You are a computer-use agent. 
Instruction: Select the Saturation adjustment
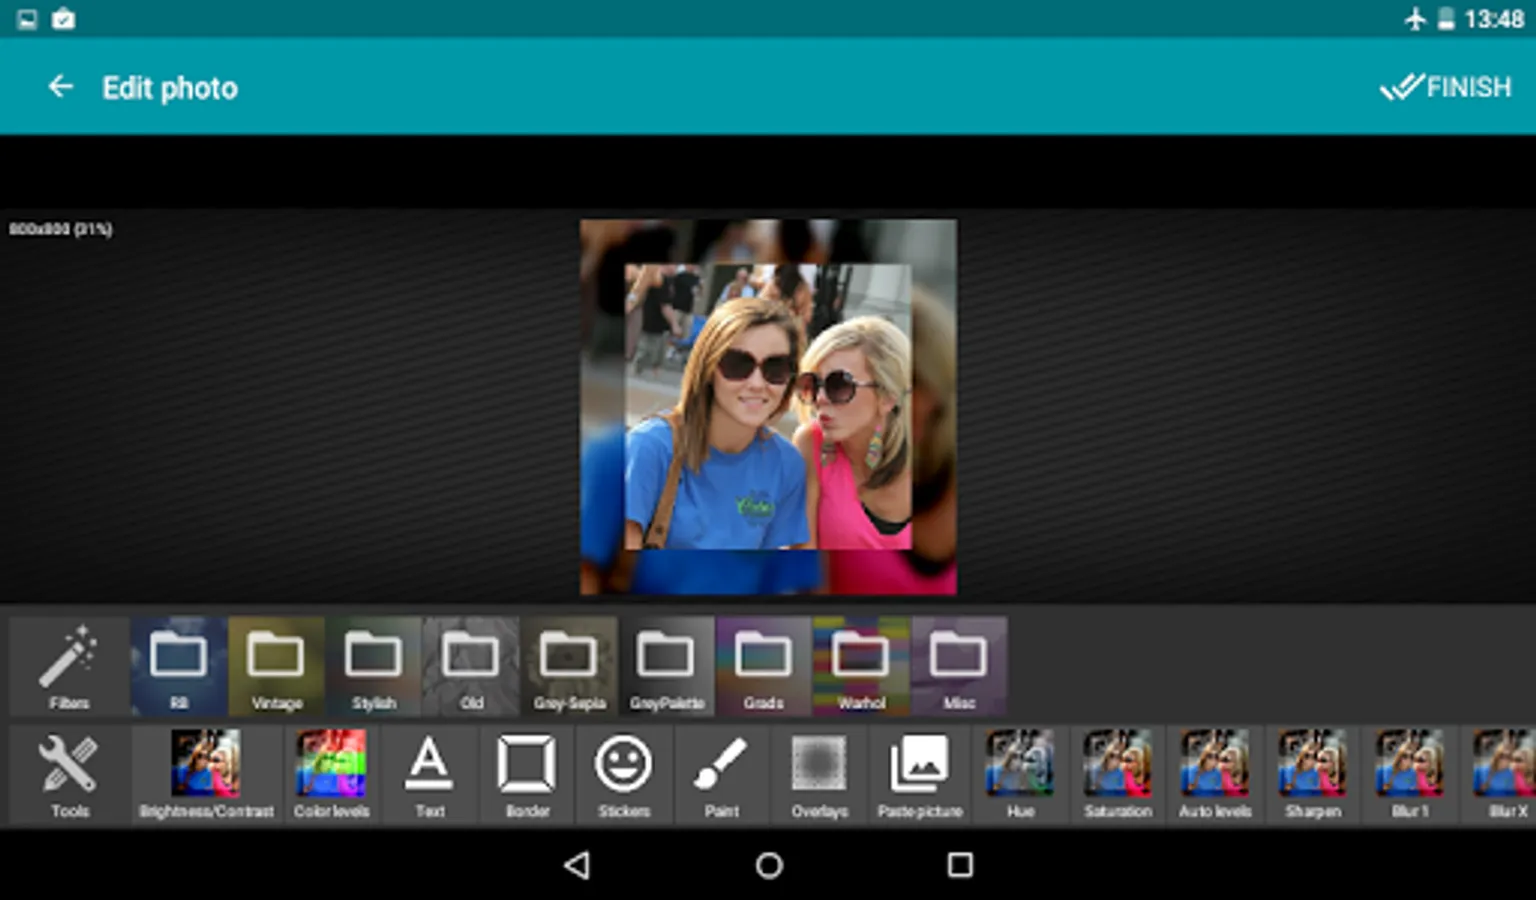1117,775
